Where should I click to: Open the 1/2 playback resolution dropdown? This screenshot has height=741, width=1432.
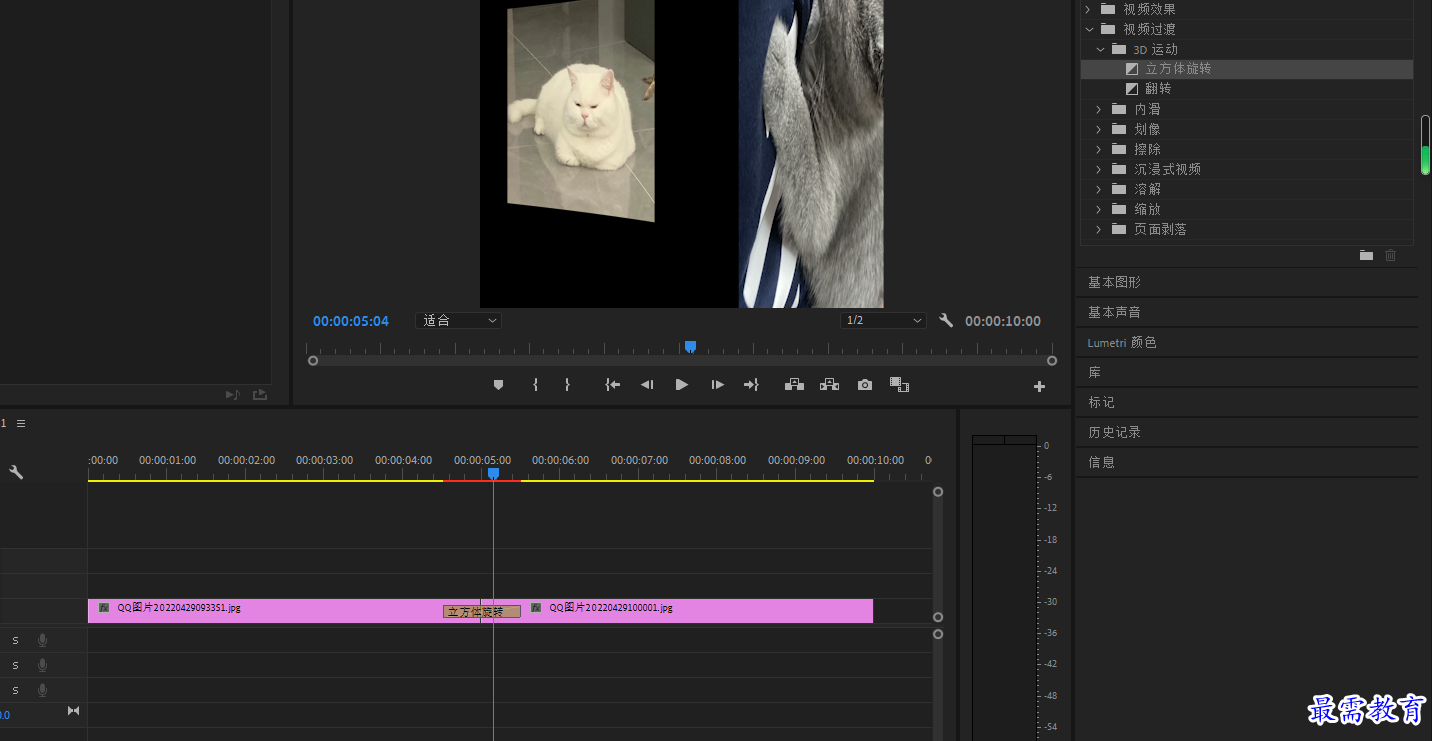coord(883,321)
